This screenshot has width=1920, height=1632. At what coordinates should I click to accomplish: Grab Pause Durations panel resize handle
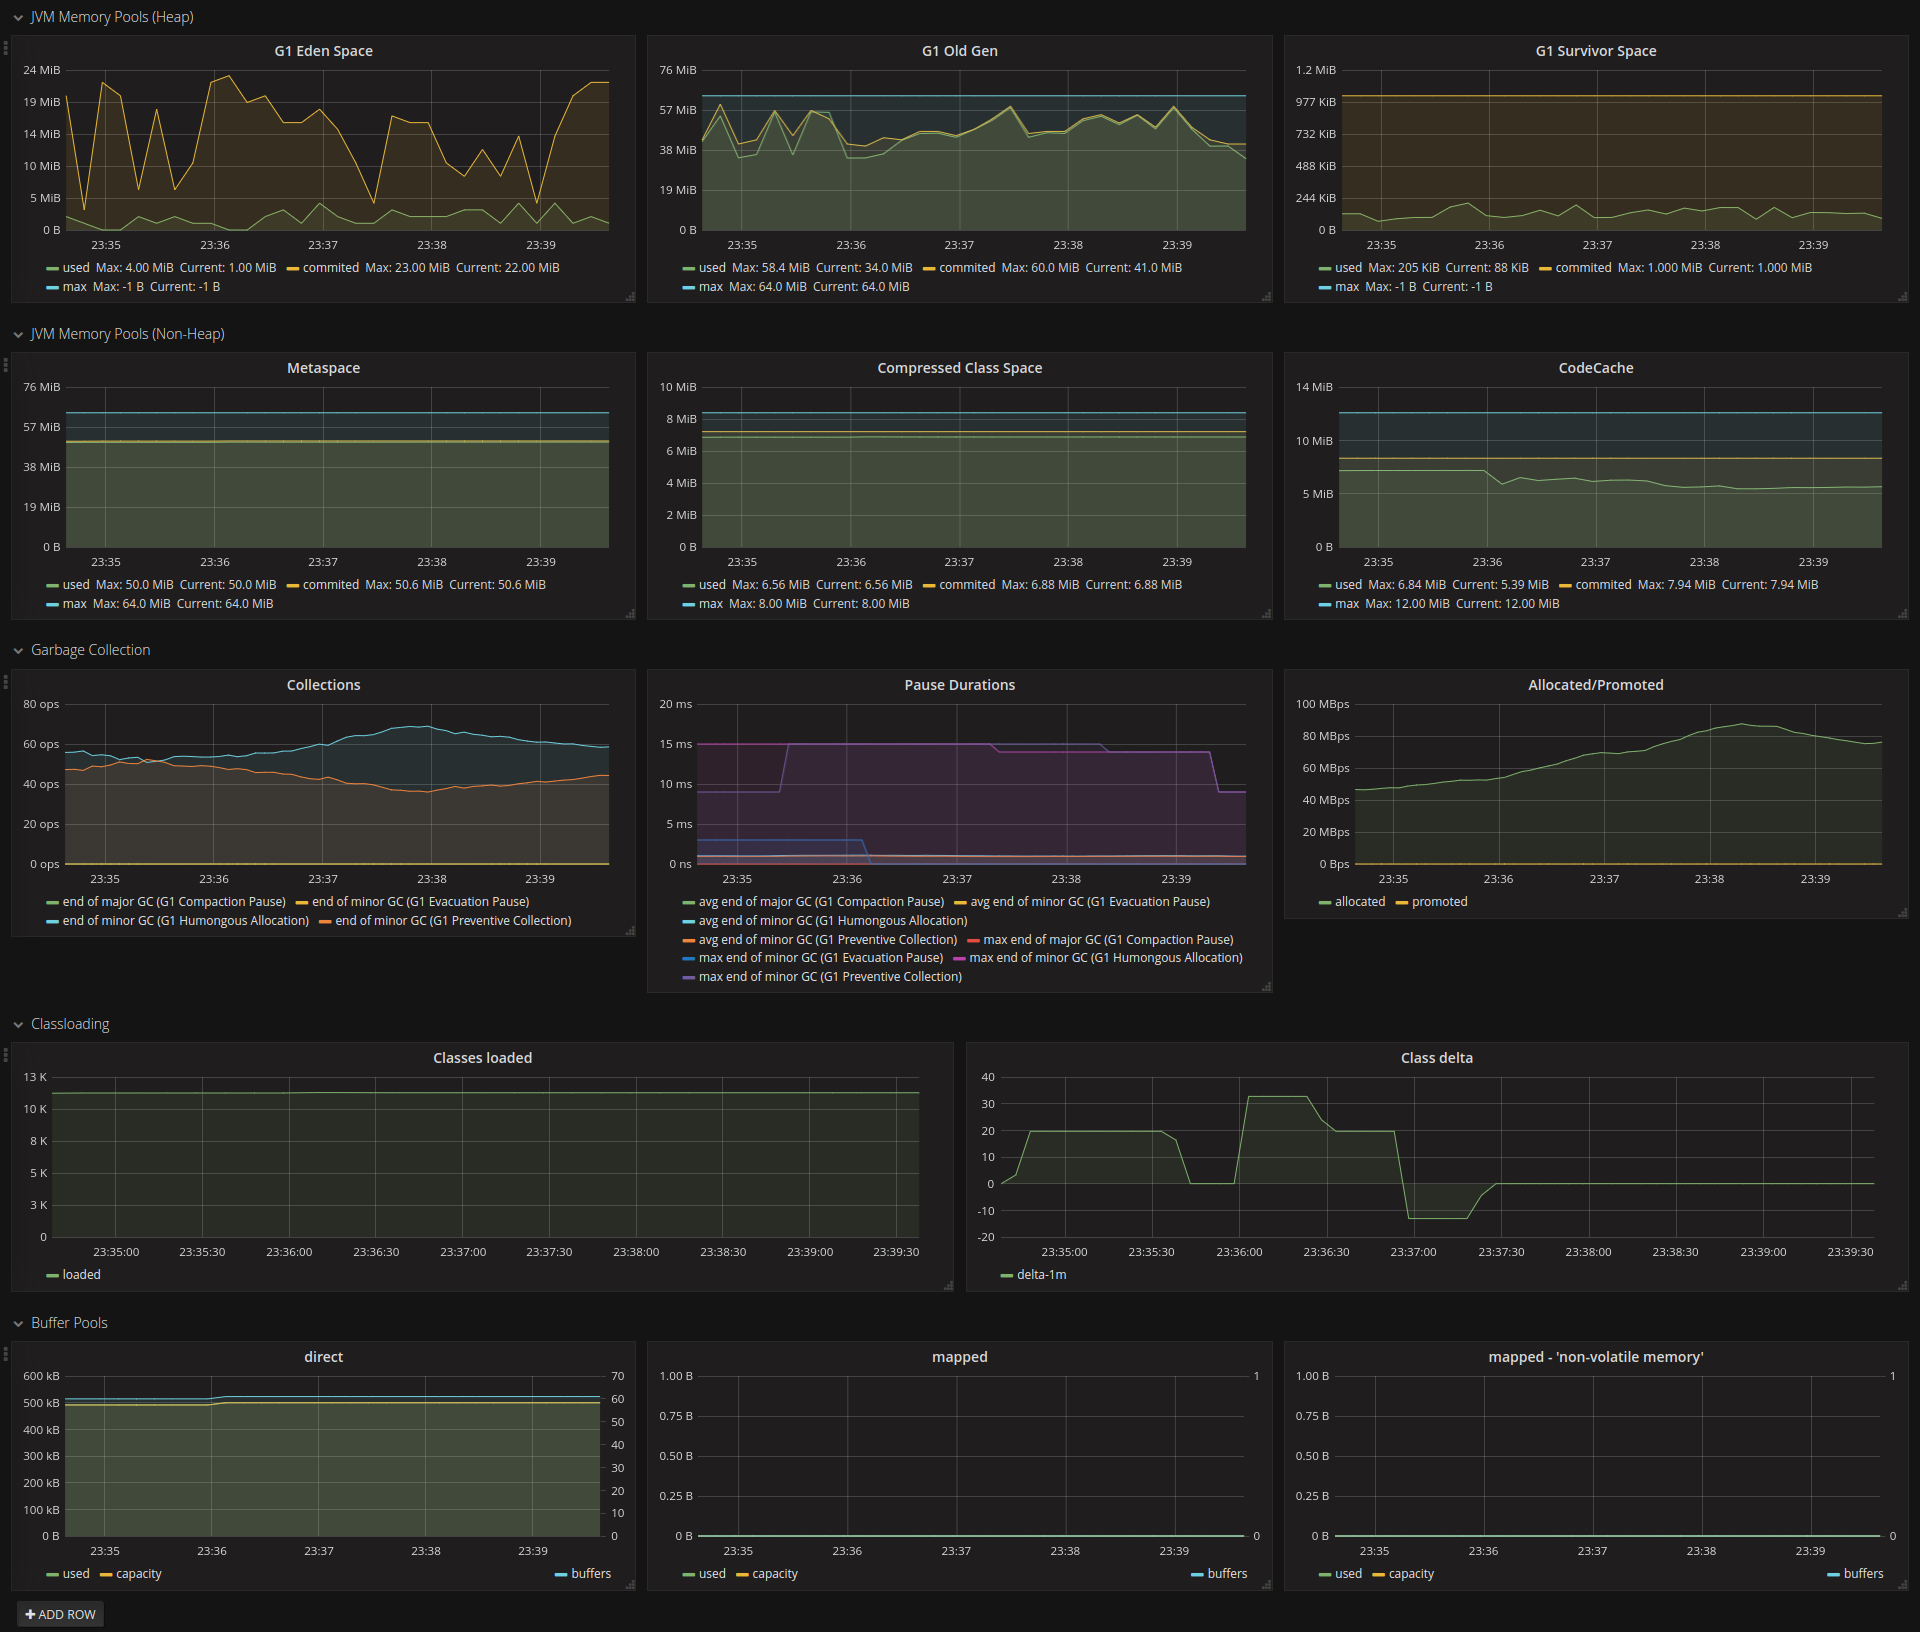click(x=1267, y=987)
